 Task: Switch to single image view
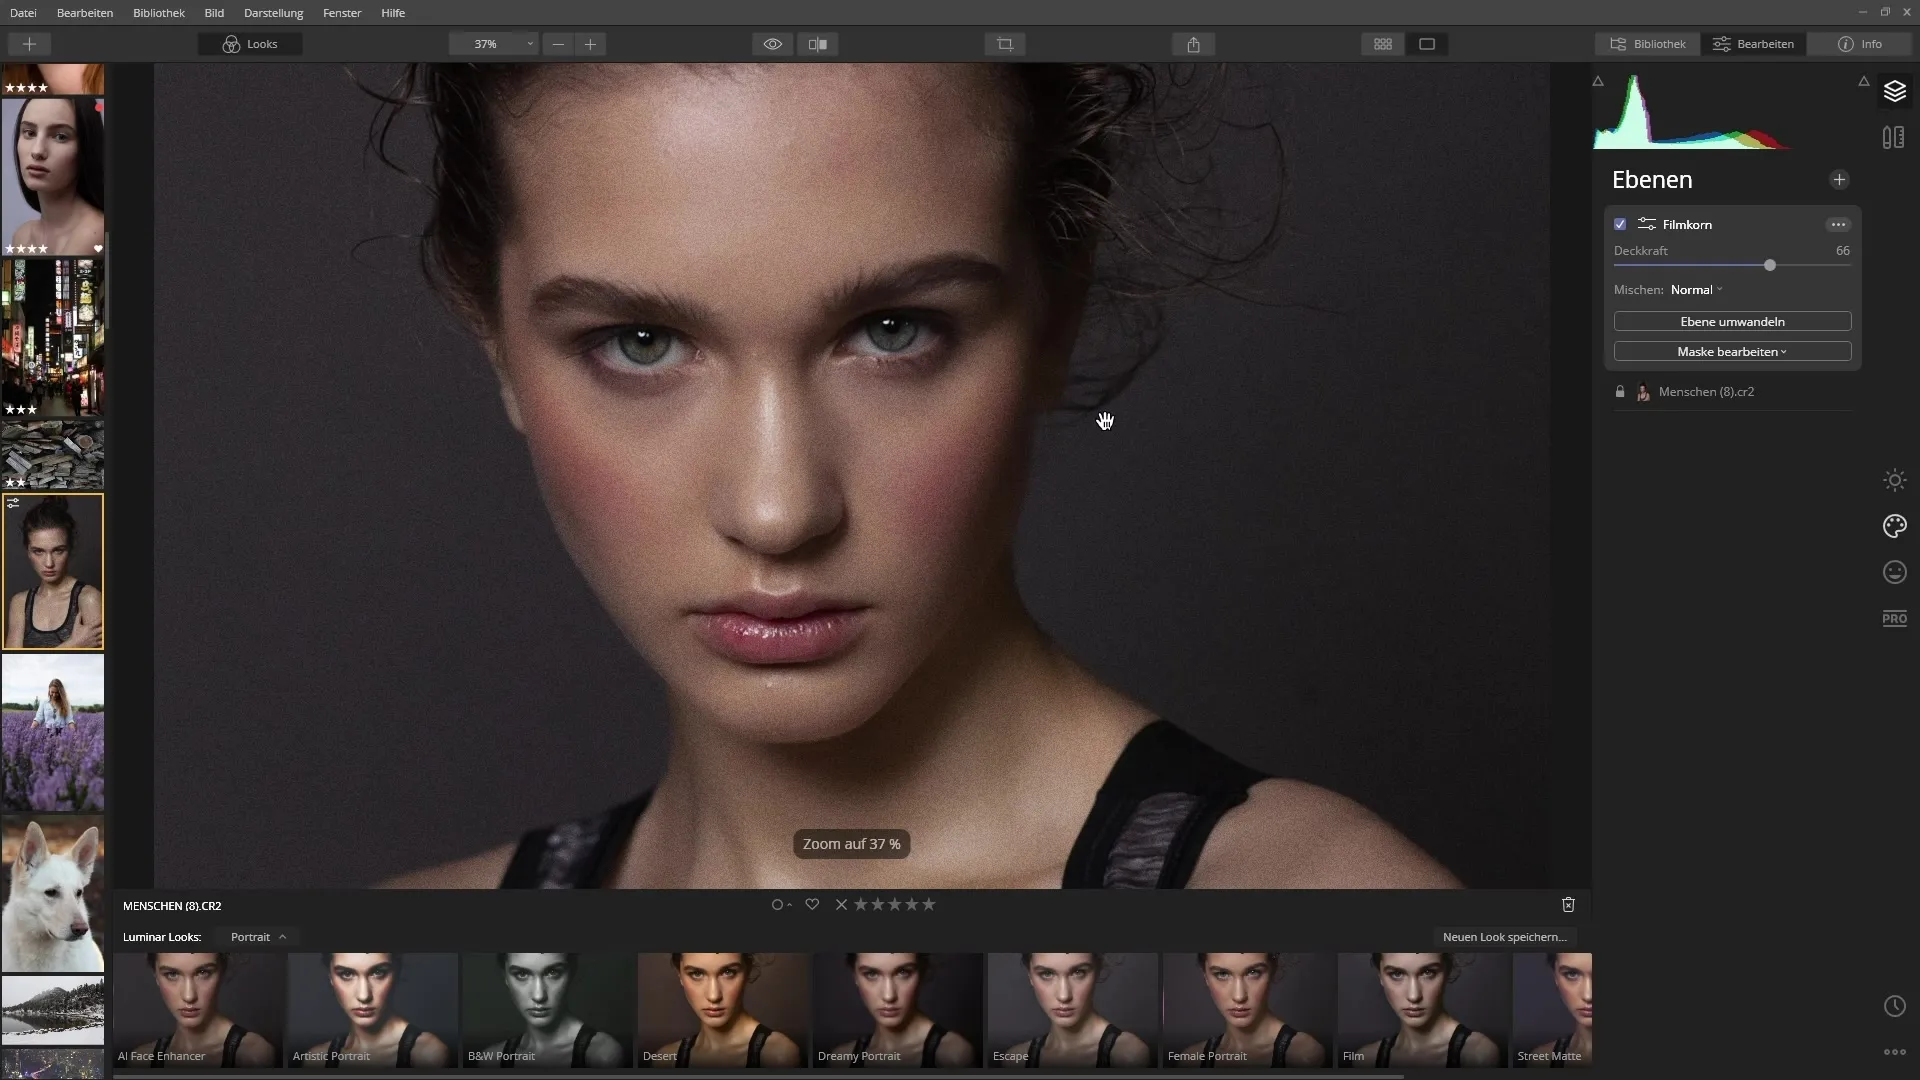pyautogui.click(x=1427, y=44)
